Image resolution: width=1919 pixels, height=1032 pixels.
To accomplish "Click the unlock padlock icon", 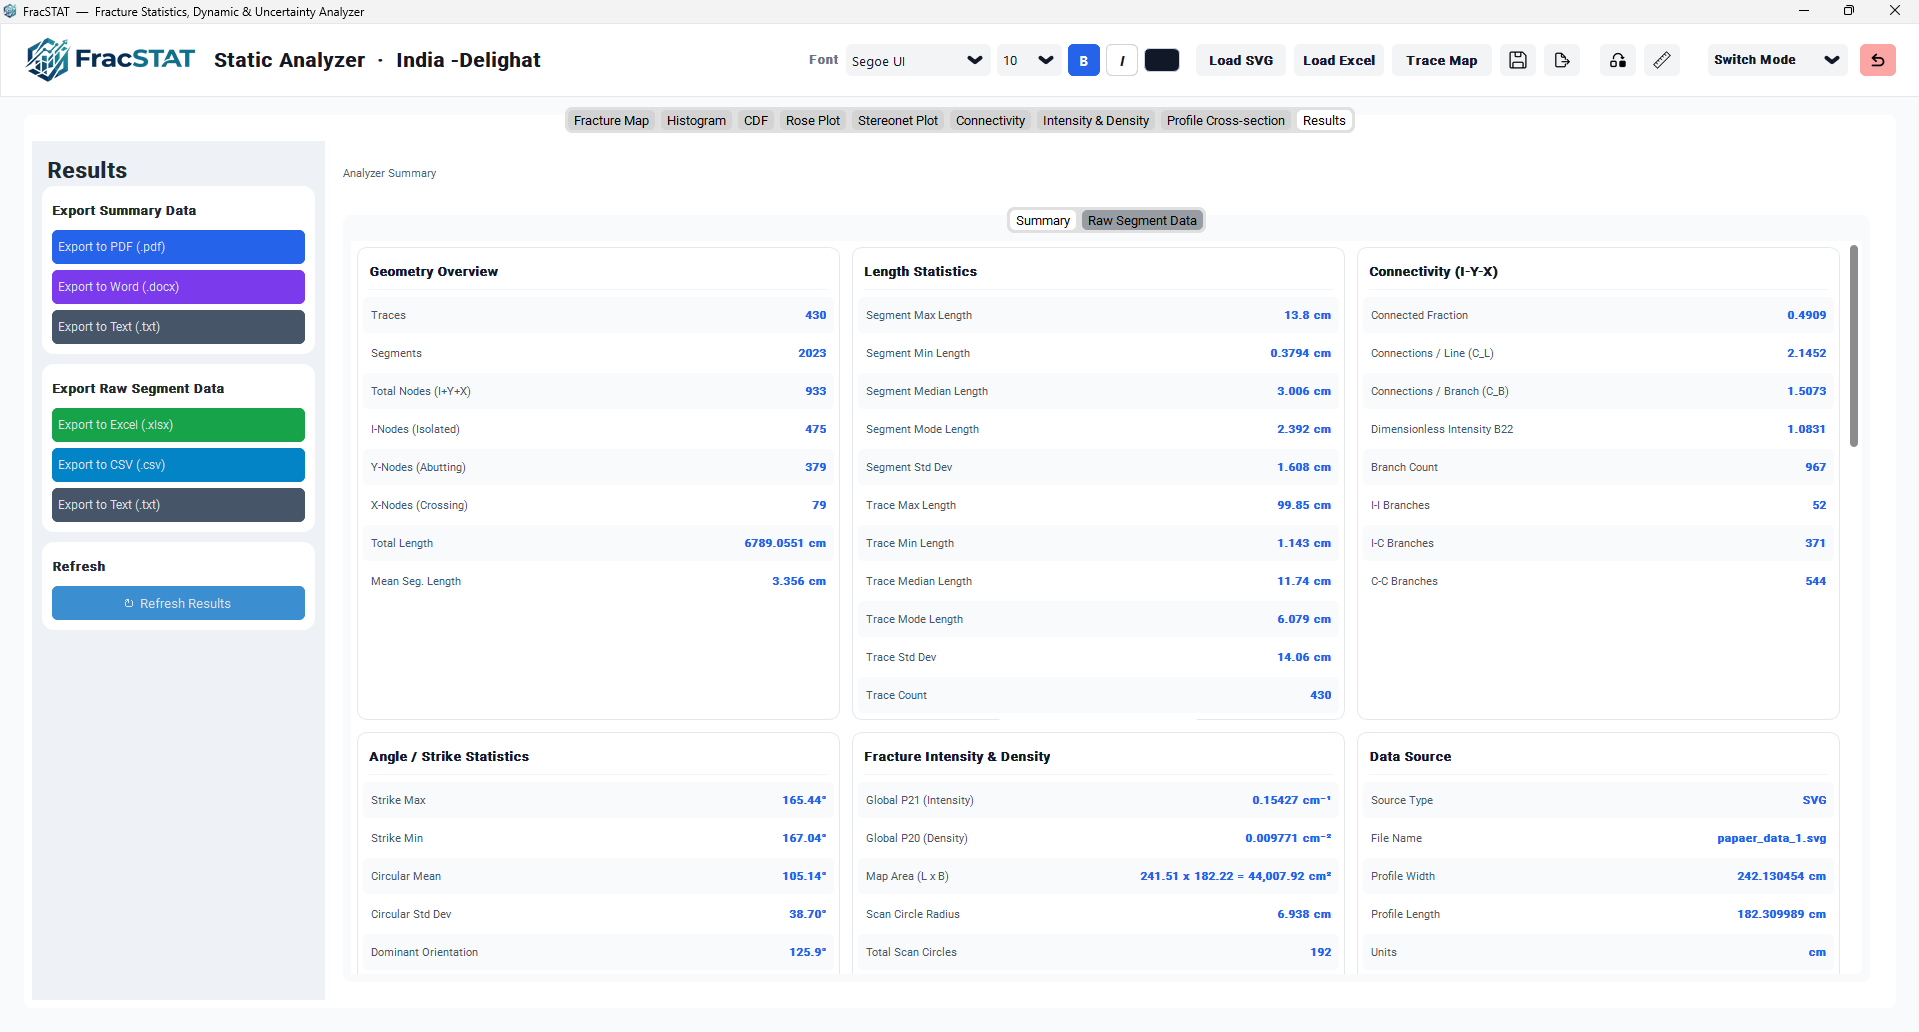I will [1617, 60].
